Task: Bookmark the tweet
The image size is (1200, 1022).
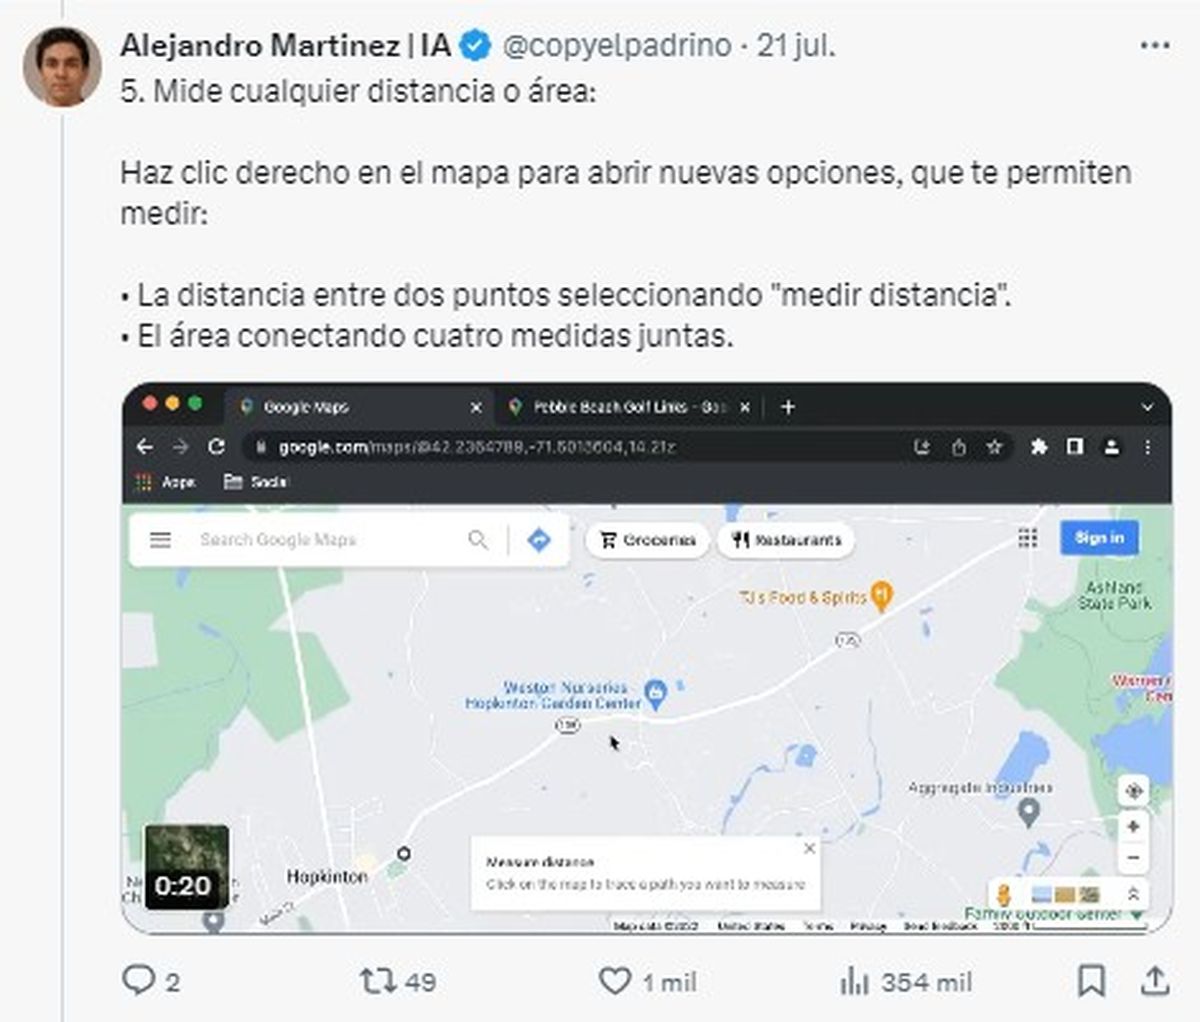Action: 1093,983
